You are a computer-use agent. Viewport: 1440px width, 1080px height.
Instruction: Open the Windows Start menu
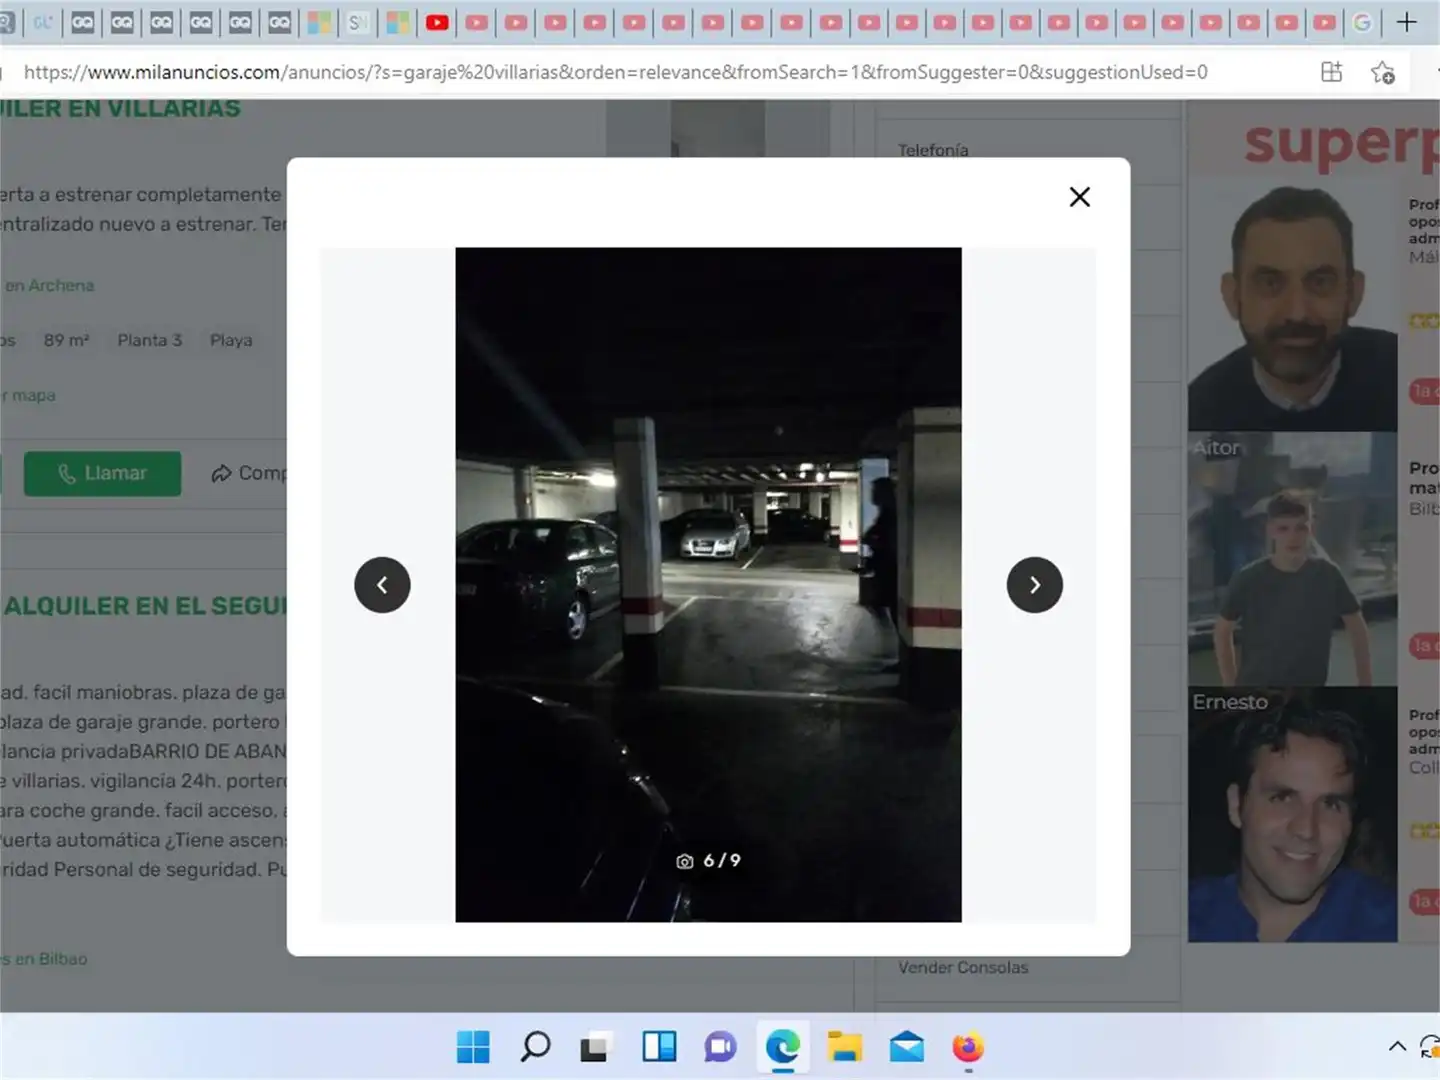pyautogui.click(x=473, y=1047)
